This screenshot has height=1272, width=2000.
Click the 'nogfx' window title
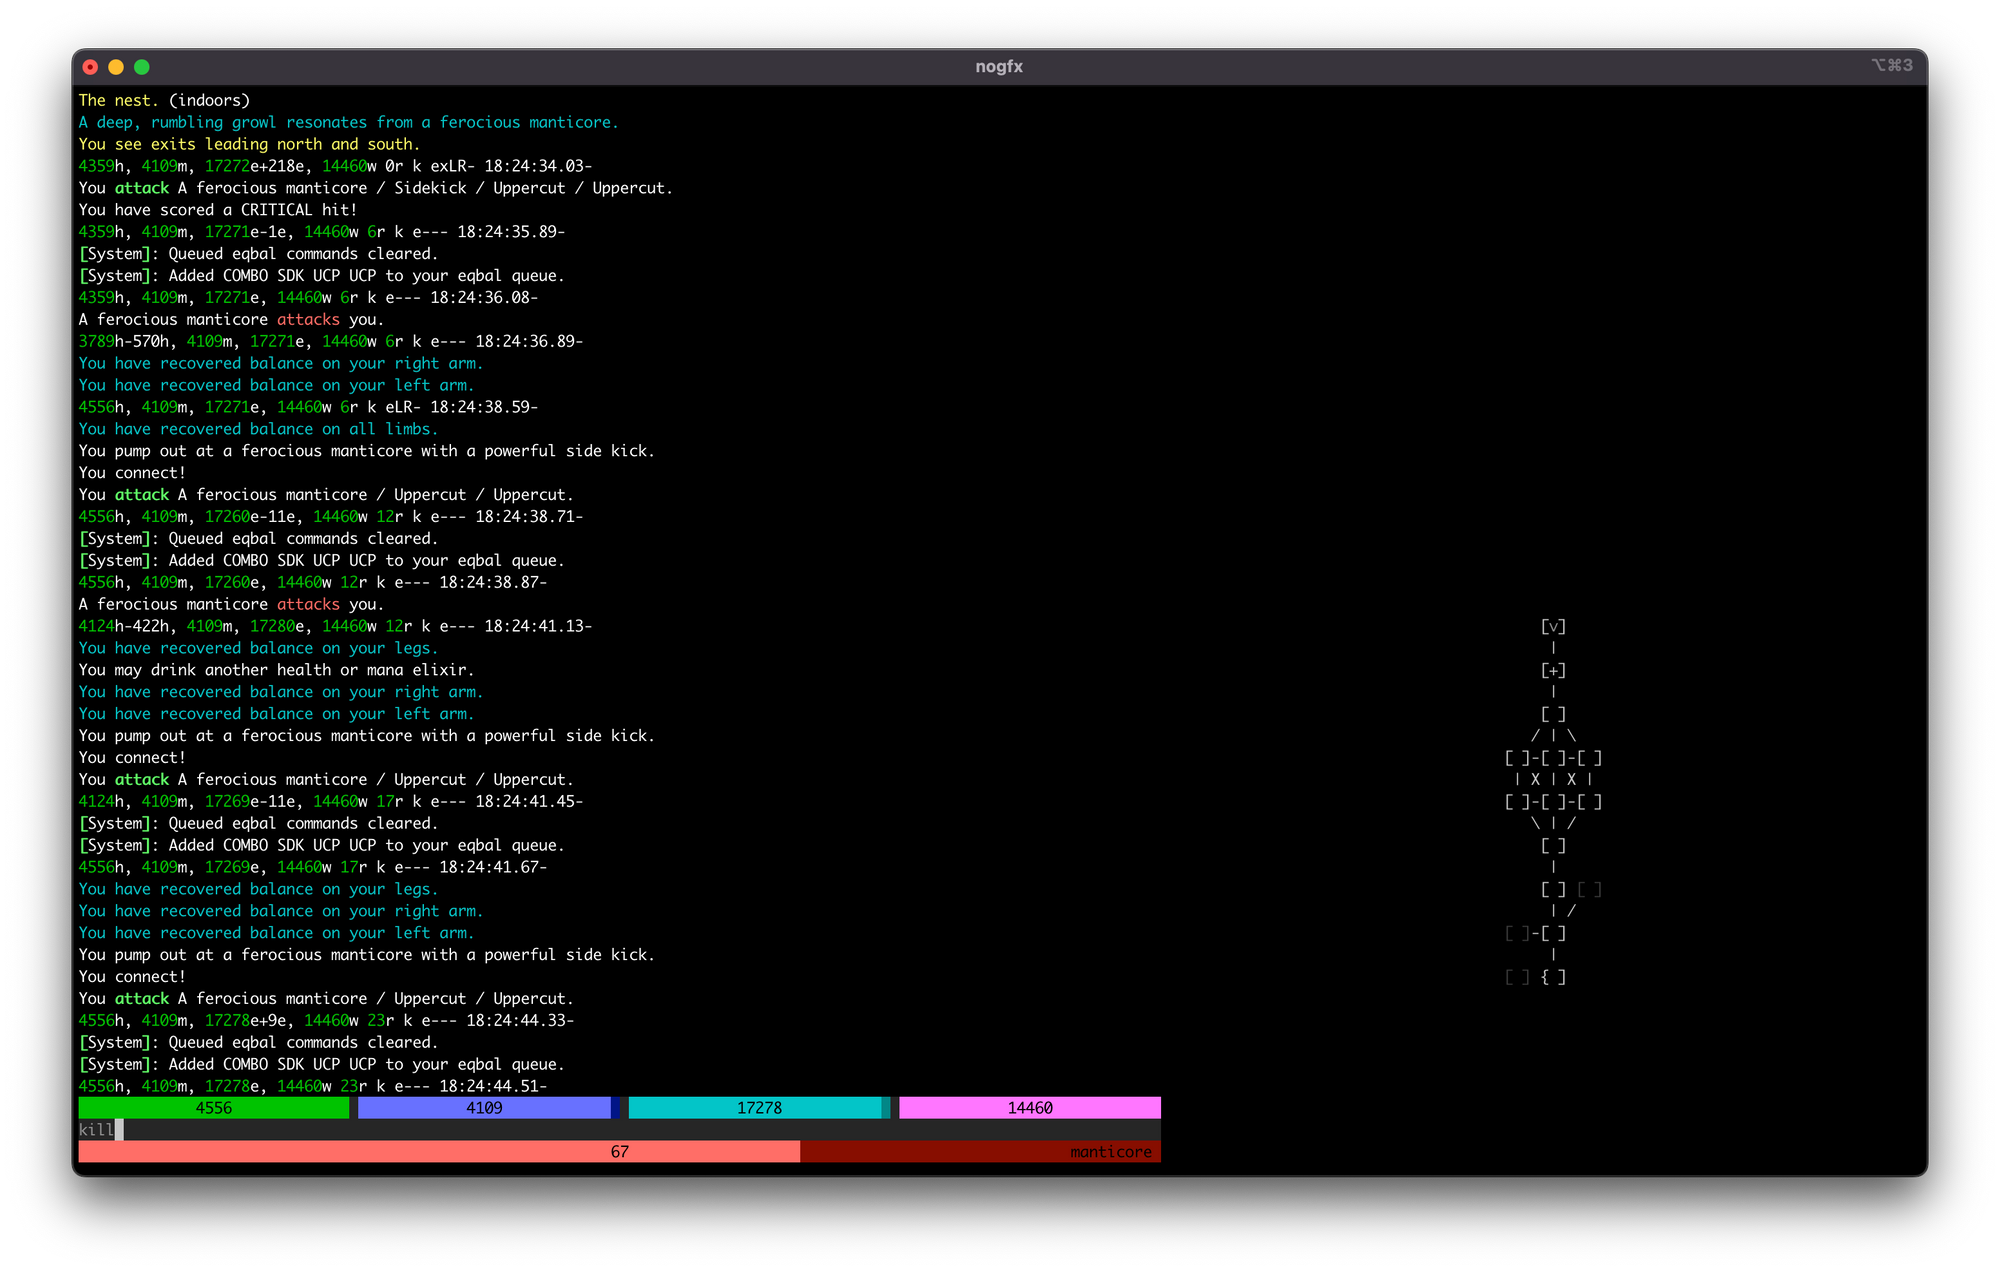[999, 67]
